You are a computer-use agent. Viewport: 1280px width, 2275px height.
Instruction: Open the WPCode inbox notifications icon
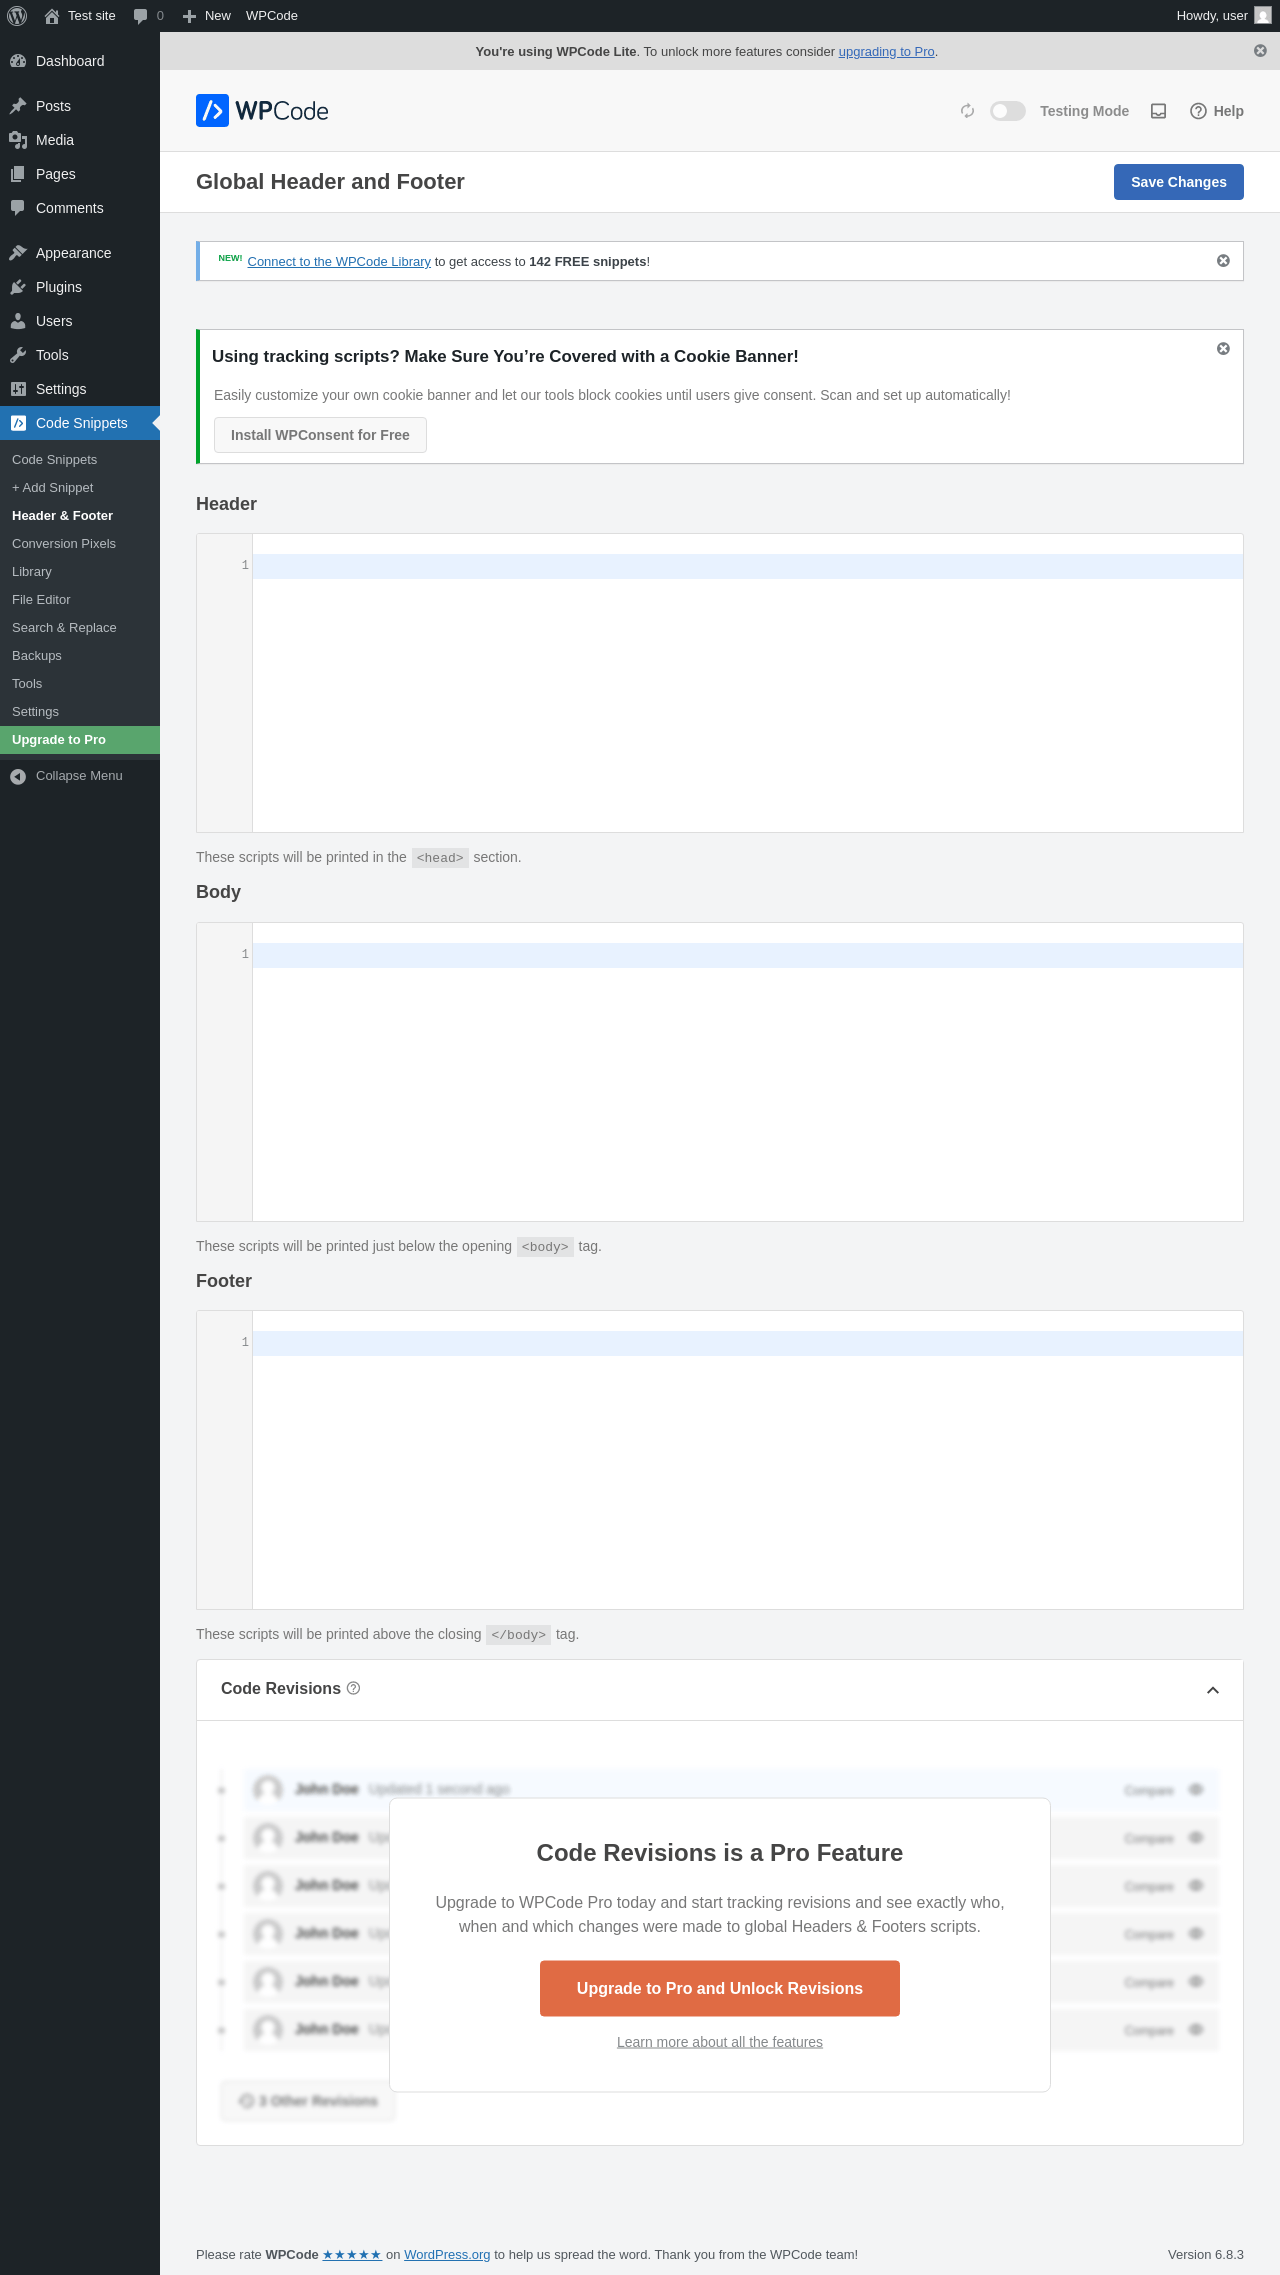[x=1159, y=111]
